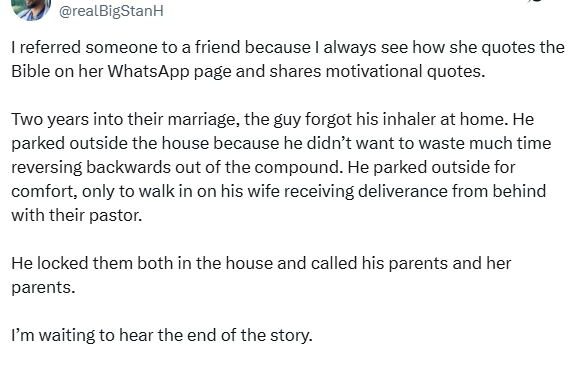Click the line starting "Two years into their marriage"
585x375 pixels.
tap(273, 120)
